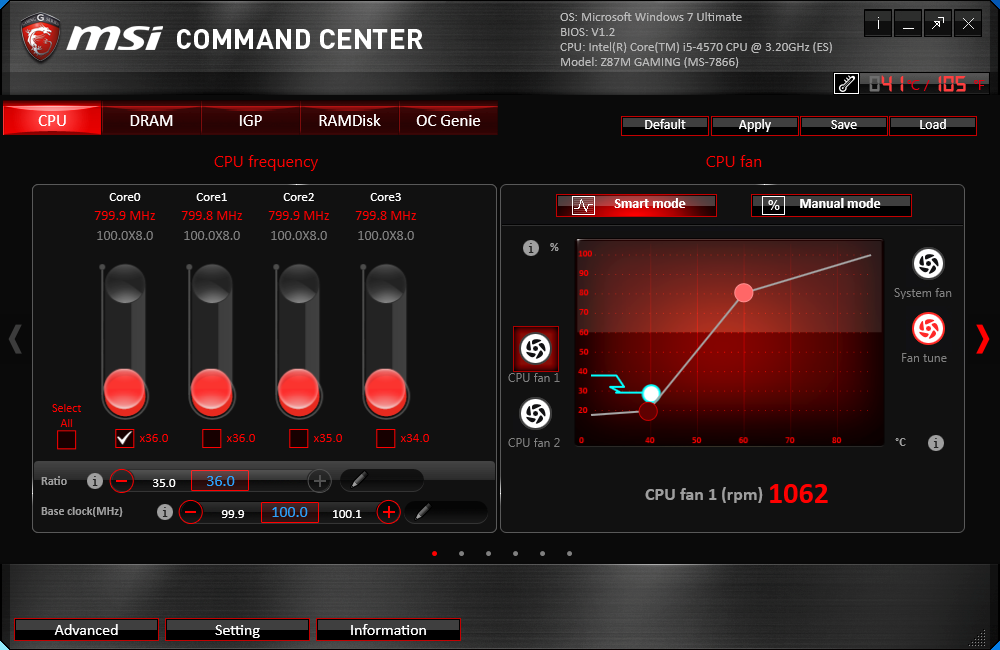The image size is (1000, 650).
Task: Select the CPU fan 1 icon
Action: (536, 348)
